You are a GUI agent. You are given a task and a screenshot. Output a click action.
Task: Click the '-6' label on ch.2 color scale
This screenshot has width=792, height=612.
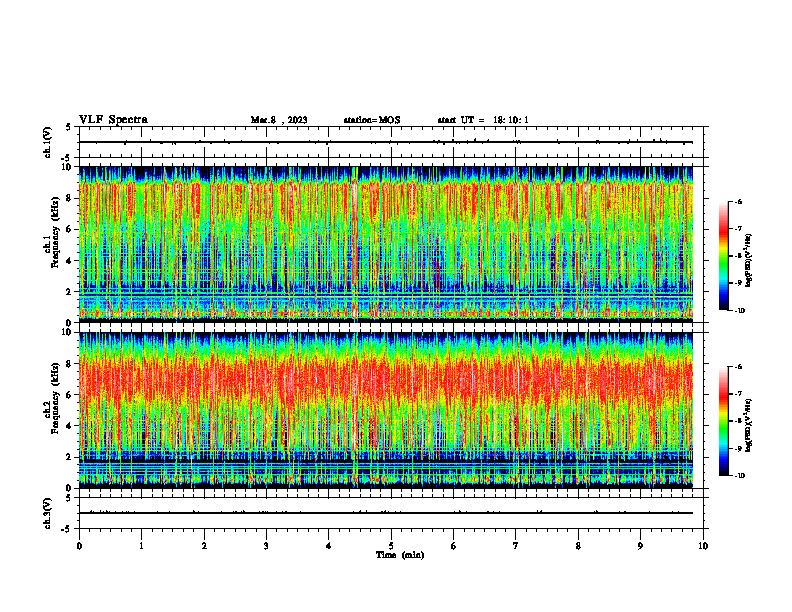(x=739, y=367)
